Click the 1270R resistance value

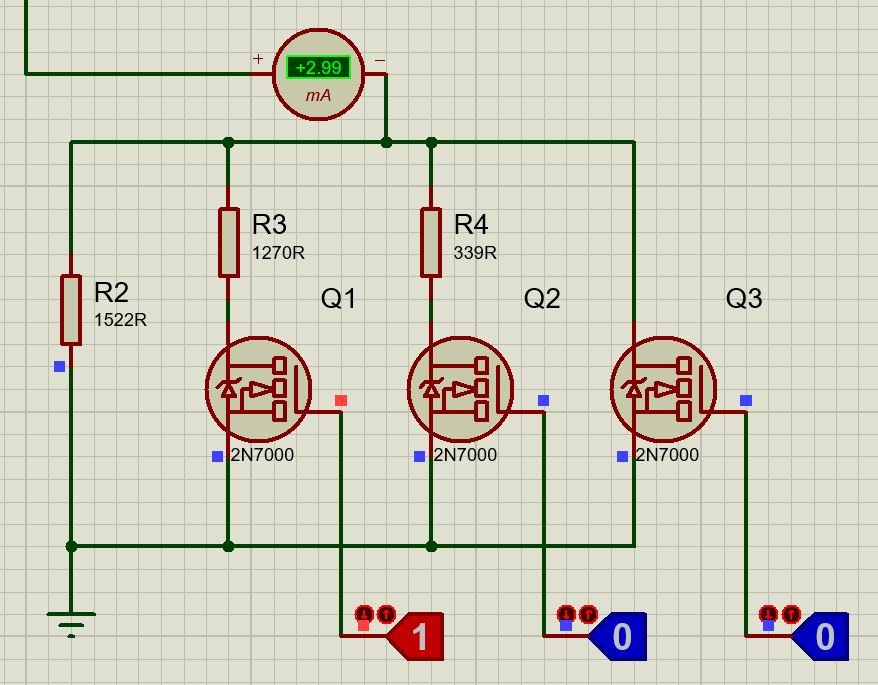tap(278, 253)
